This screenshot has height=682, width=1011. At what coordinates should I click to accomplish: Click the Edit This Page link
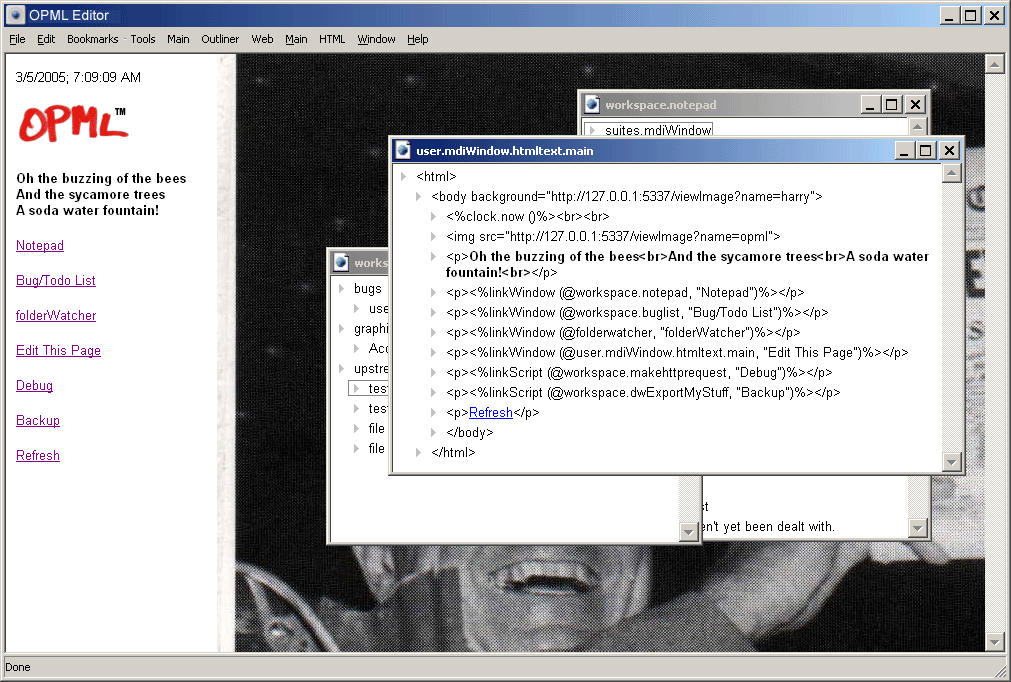(x=58, y=351)
